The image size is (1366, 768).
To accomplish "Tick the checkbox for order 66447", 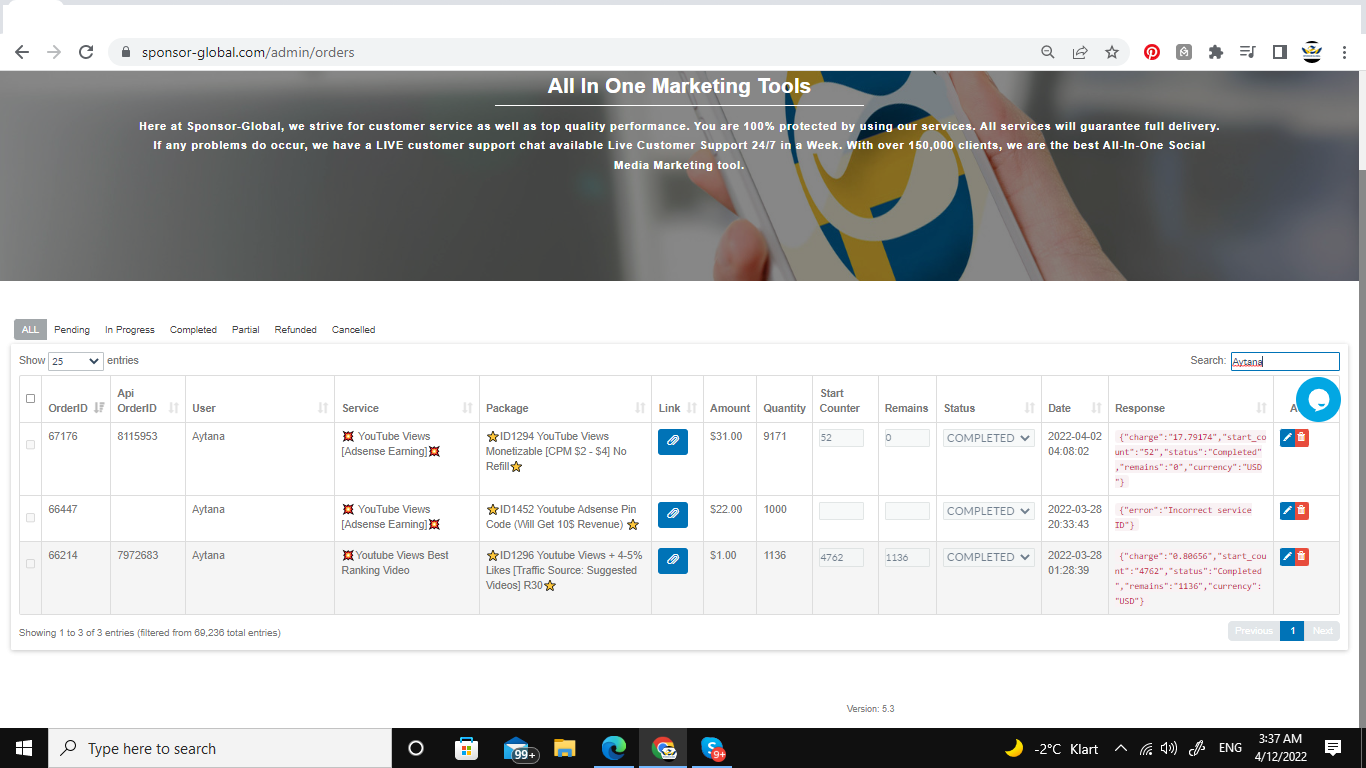I will [30, 518].
